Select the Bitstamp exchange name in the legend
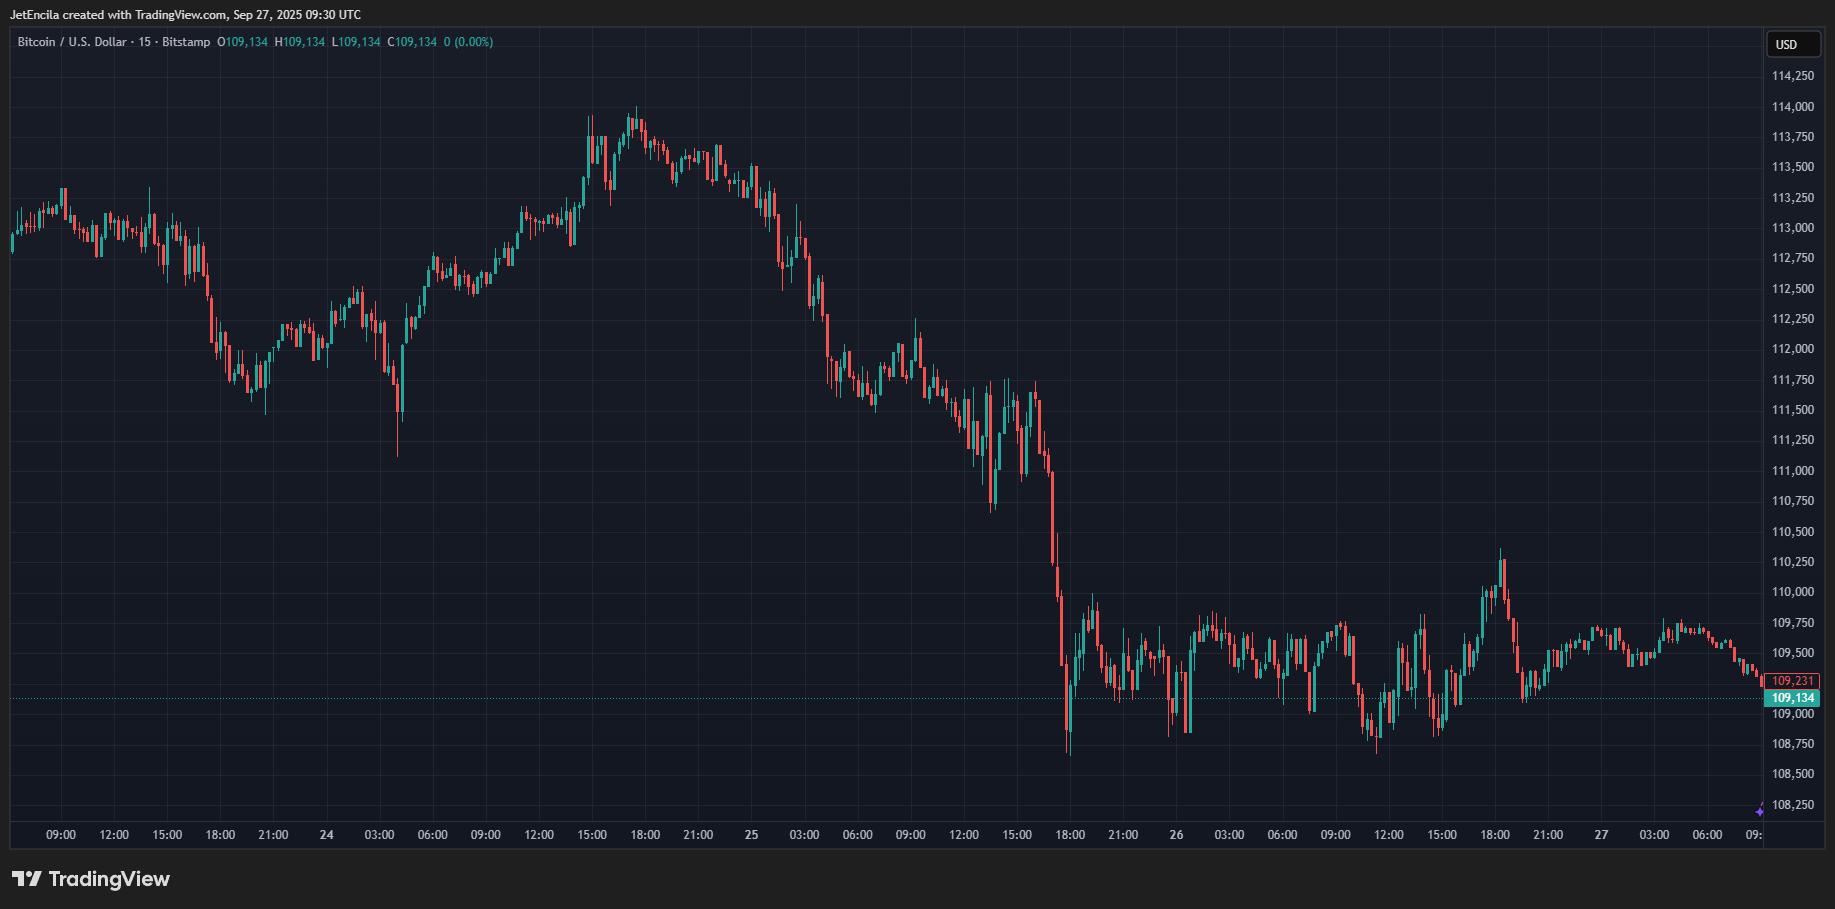 tap(187, 42)
